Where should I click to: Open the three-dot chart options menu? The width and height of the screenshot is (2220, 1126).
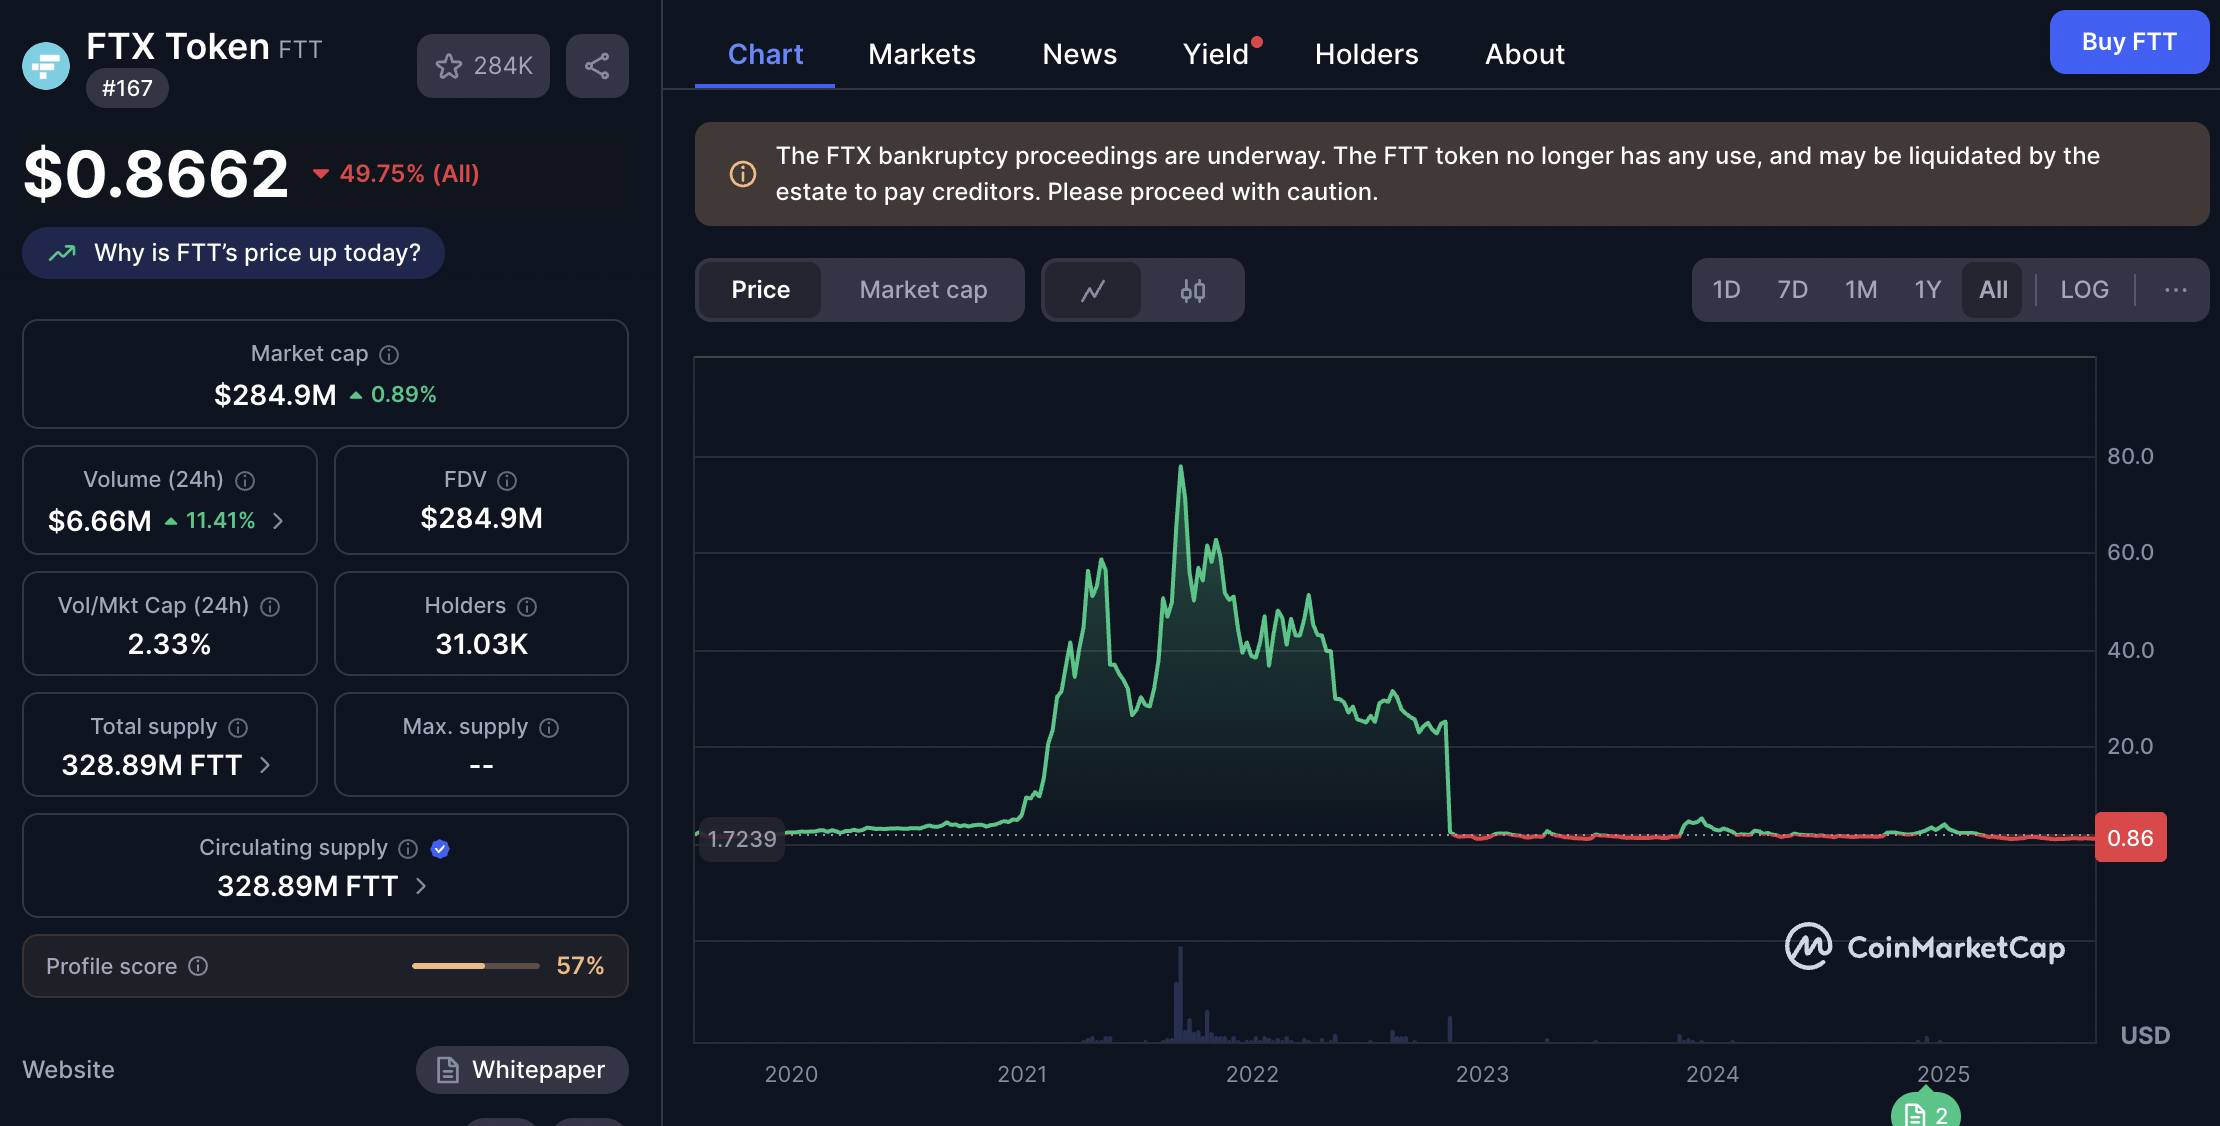(2175, 290)
